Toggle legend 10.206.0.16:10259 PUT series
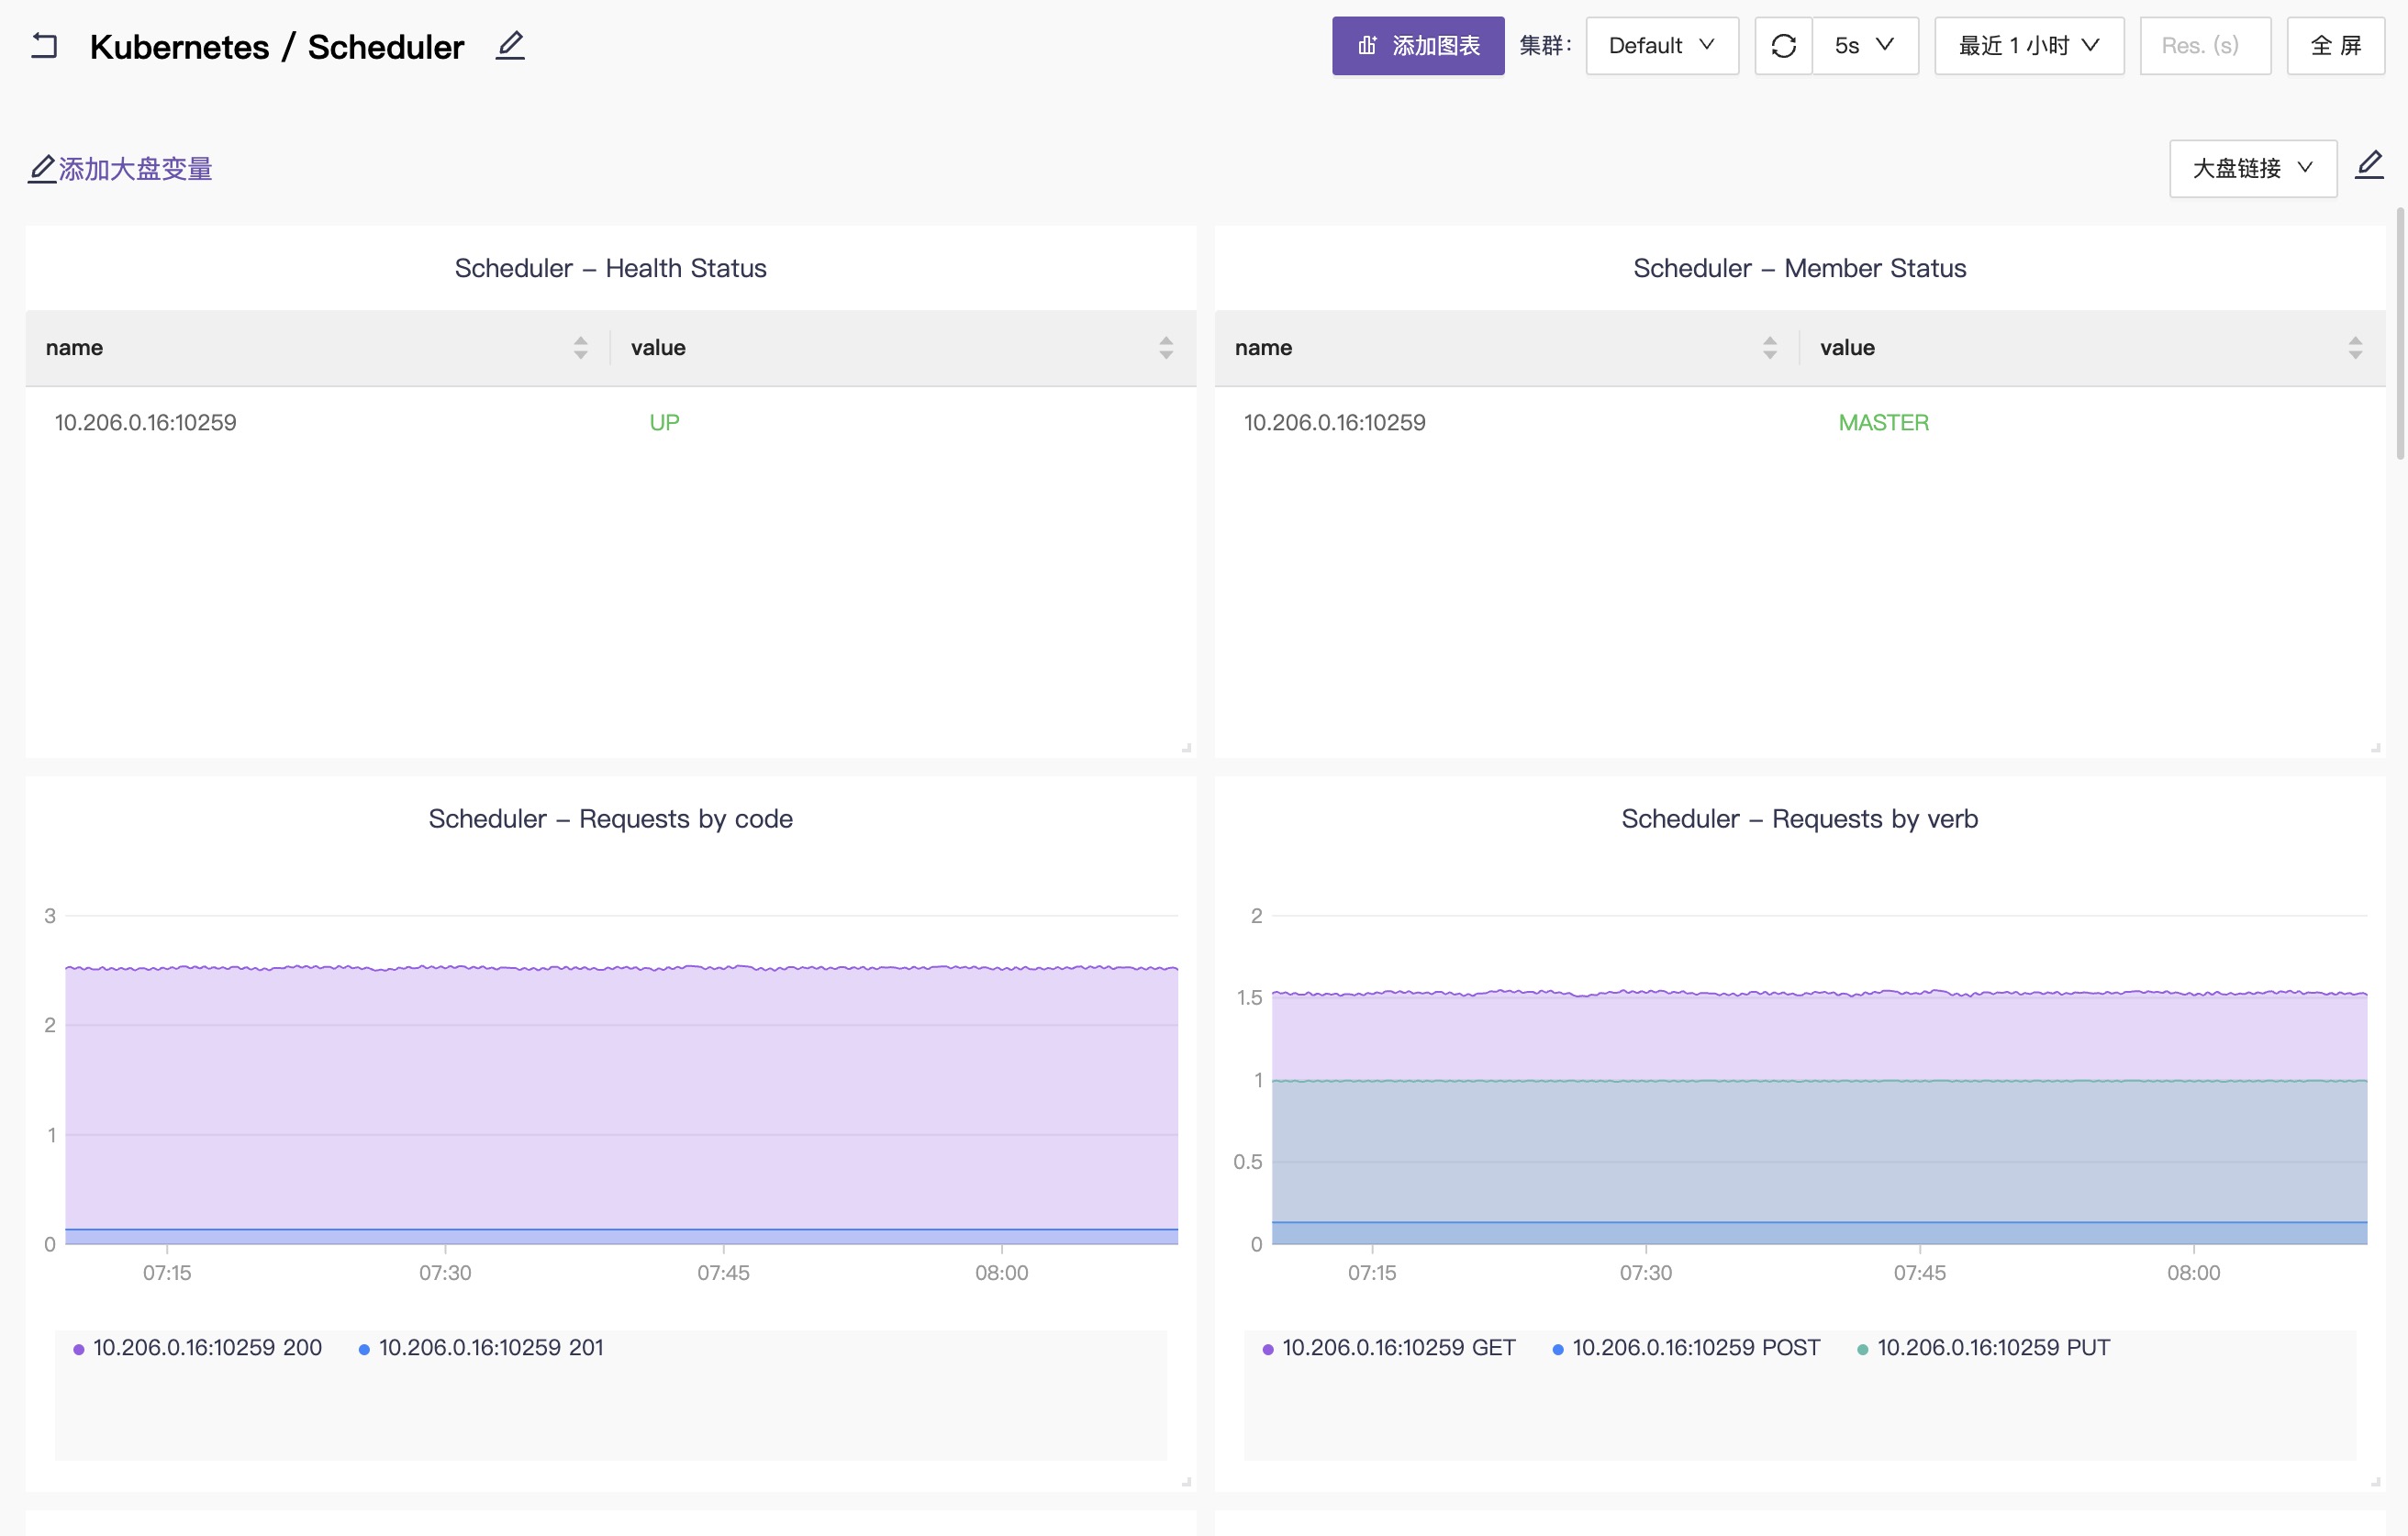 click(x=1983, y=1347)
